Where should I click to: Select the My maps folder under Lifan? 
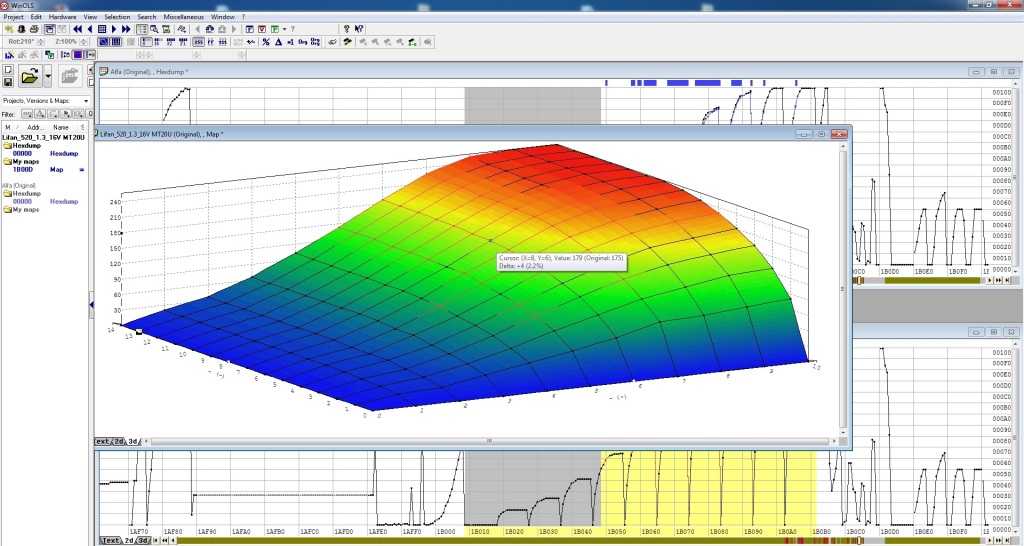click(22, 161)
